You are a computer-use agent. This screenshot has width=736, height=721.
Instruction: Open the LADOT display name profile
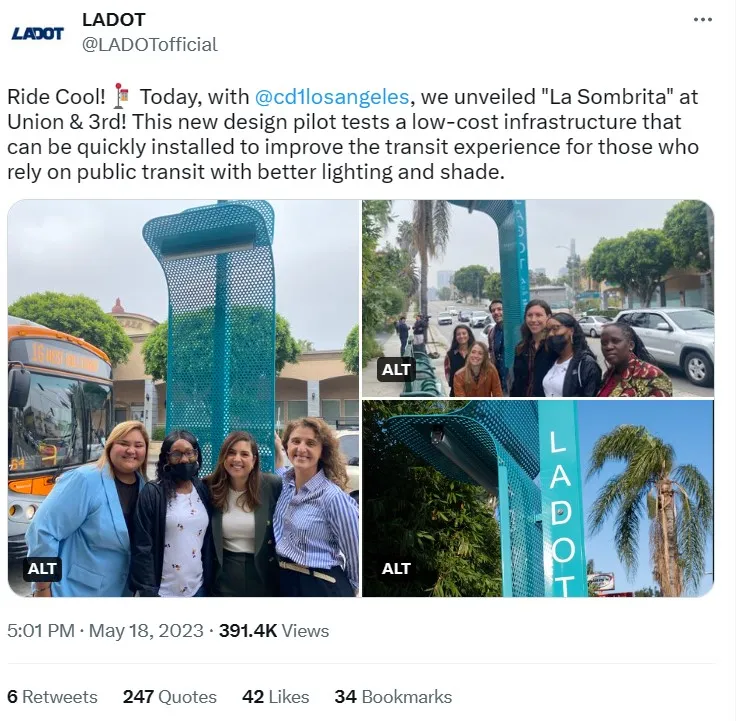coord(114,20)
